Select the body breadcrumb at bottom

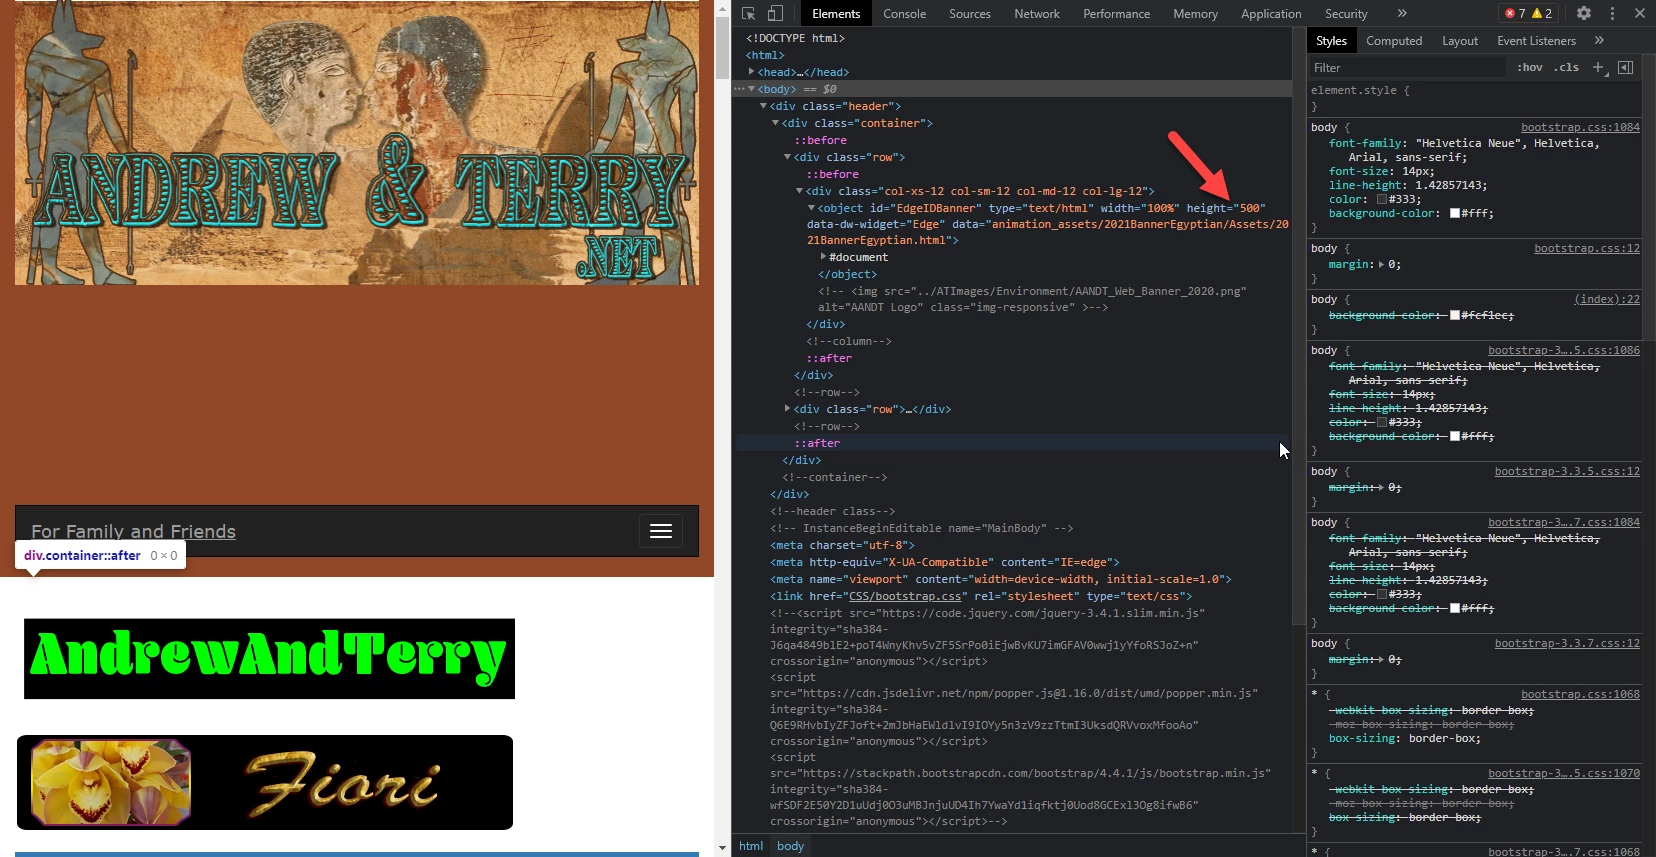click(x=790, y=846)
